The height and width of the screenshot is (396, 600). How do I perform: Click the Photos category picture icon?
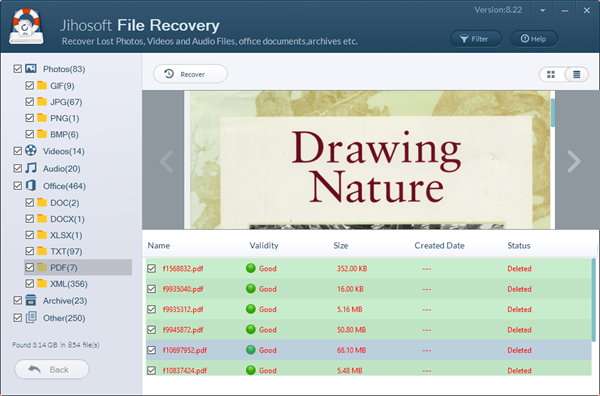point(31,68)
